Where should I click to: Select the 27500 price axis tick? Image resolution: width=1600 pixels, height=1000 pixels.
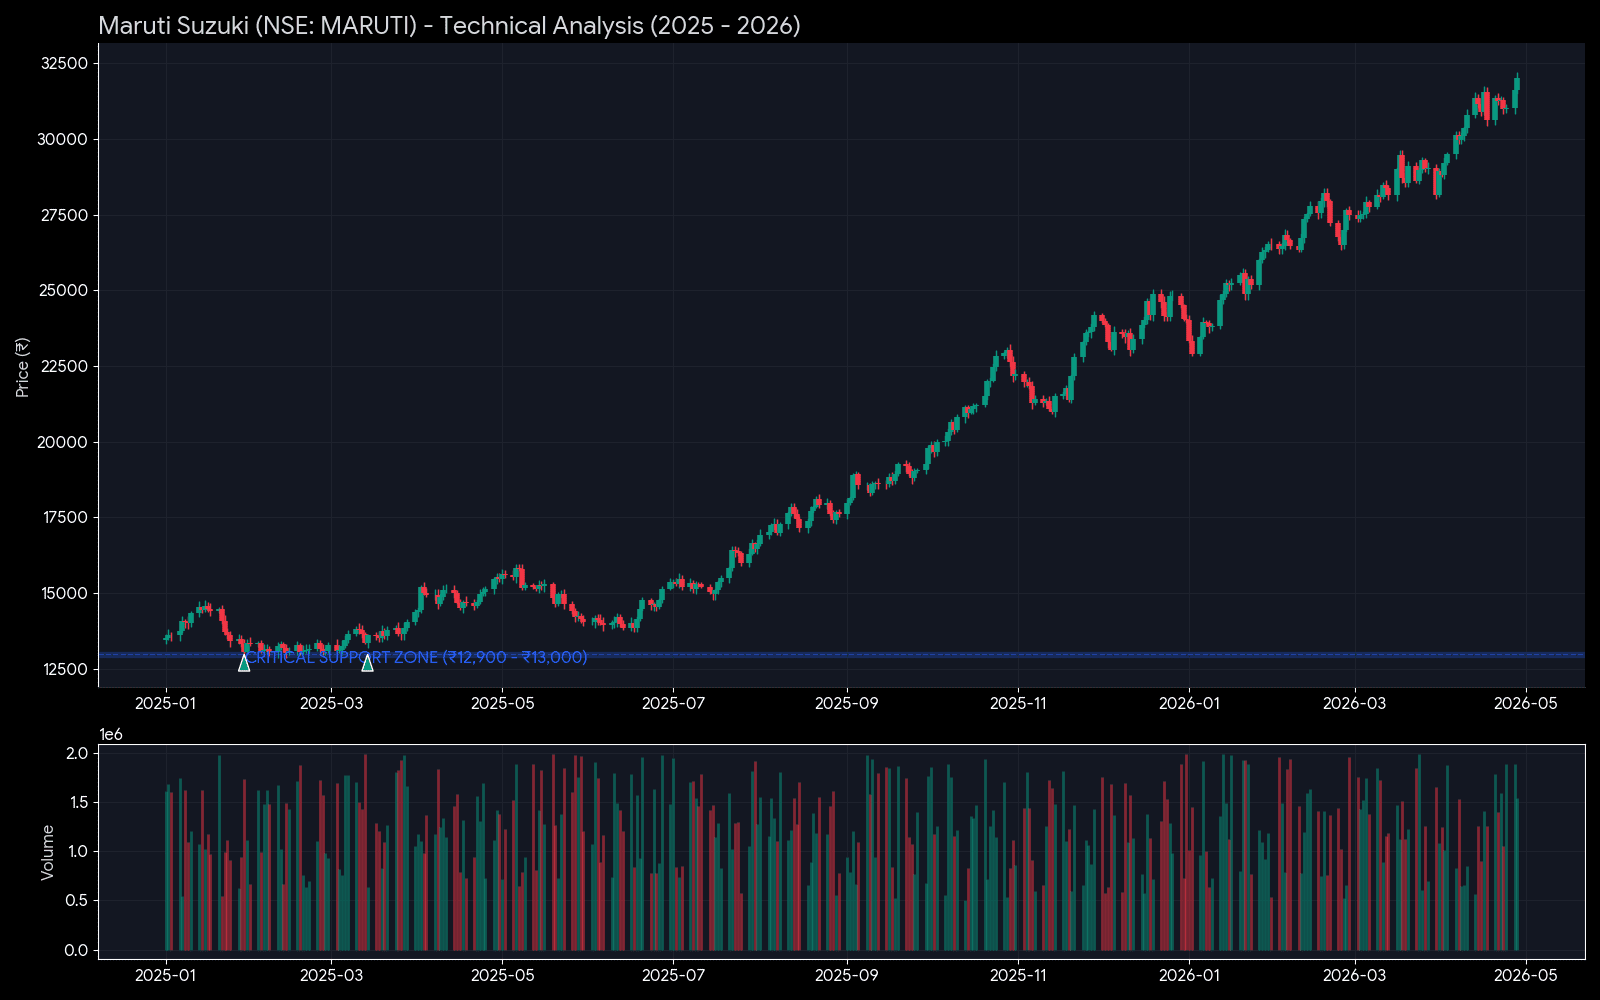(64, 215)
